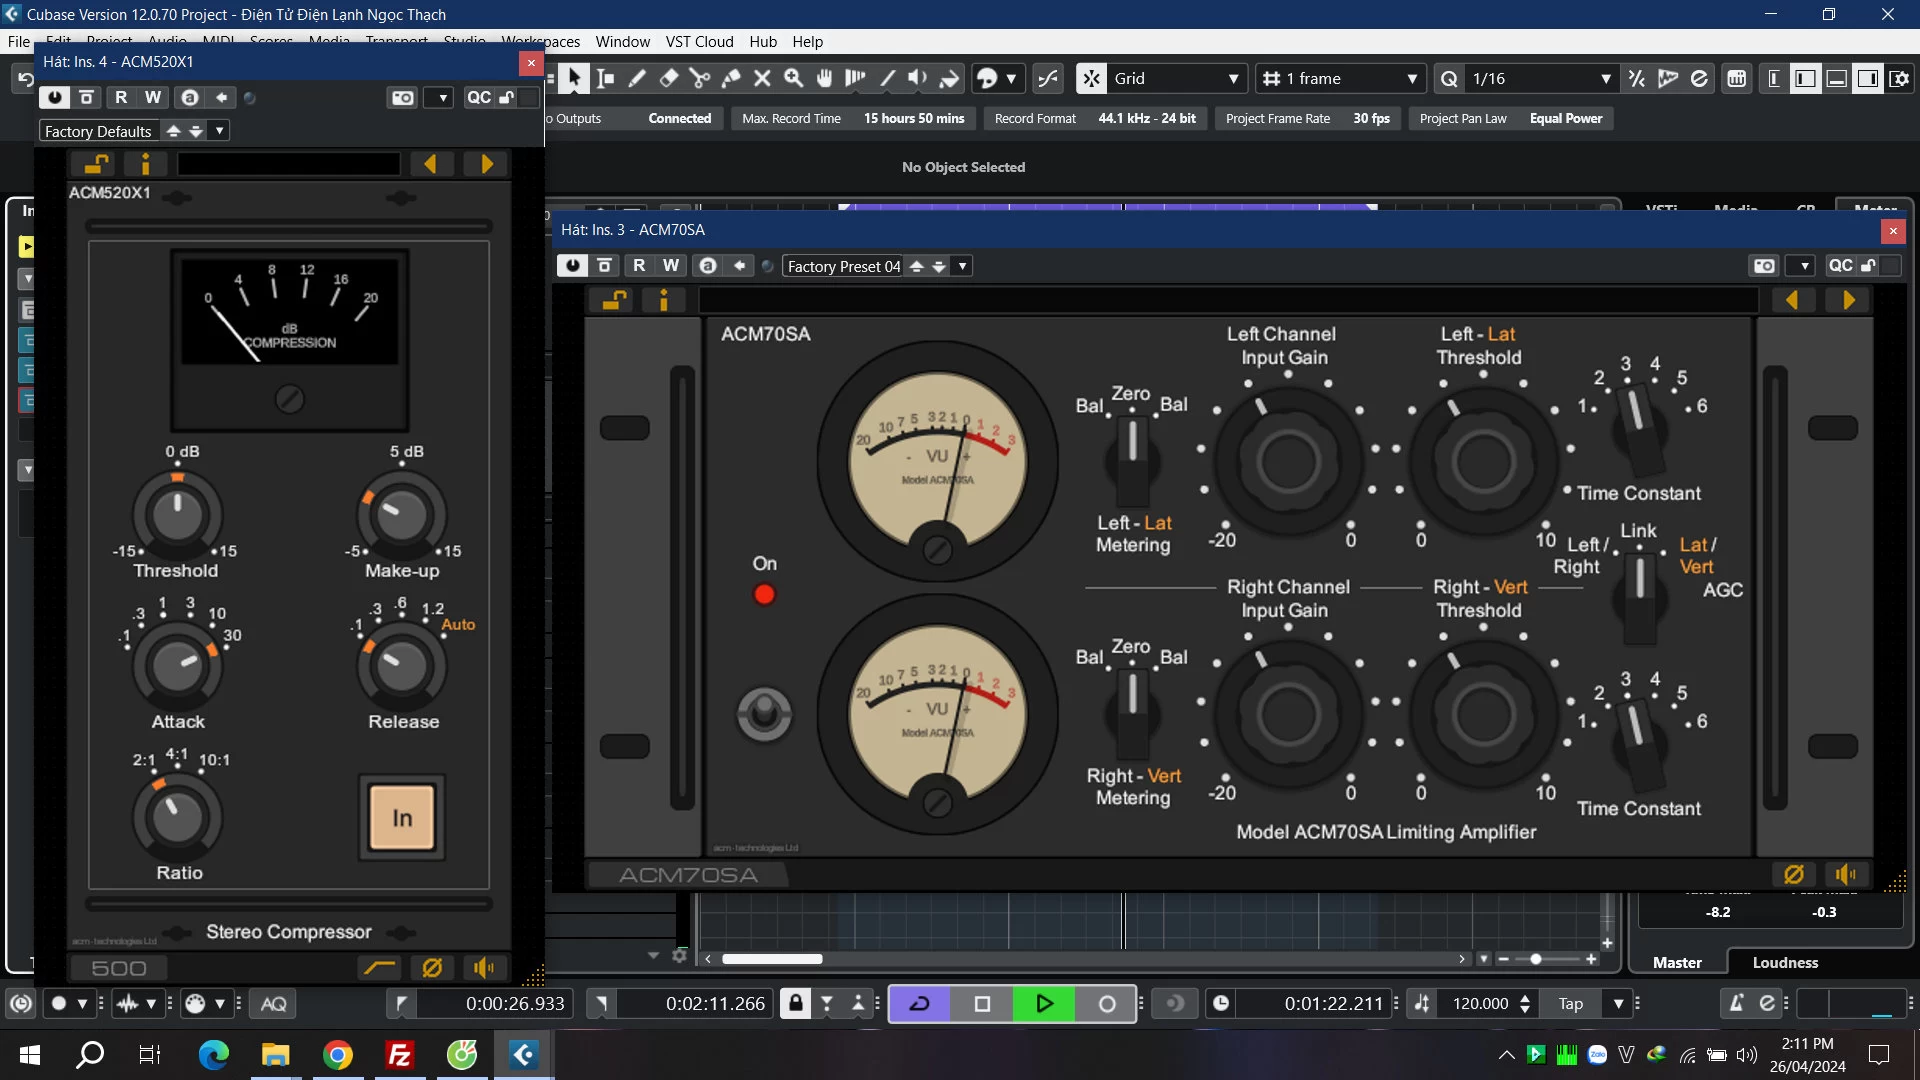This screenshot has height=1080, width=1920.
Task: Toggle the On indicator button on ACM70SA
Action: pos(764,593)
